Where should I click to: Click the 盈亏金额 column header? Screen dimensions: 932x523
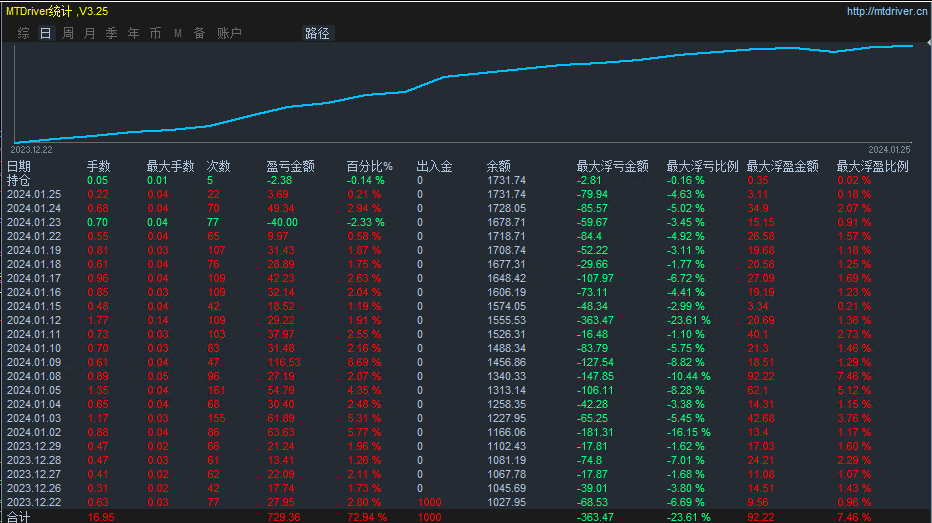tap(291, 166)
